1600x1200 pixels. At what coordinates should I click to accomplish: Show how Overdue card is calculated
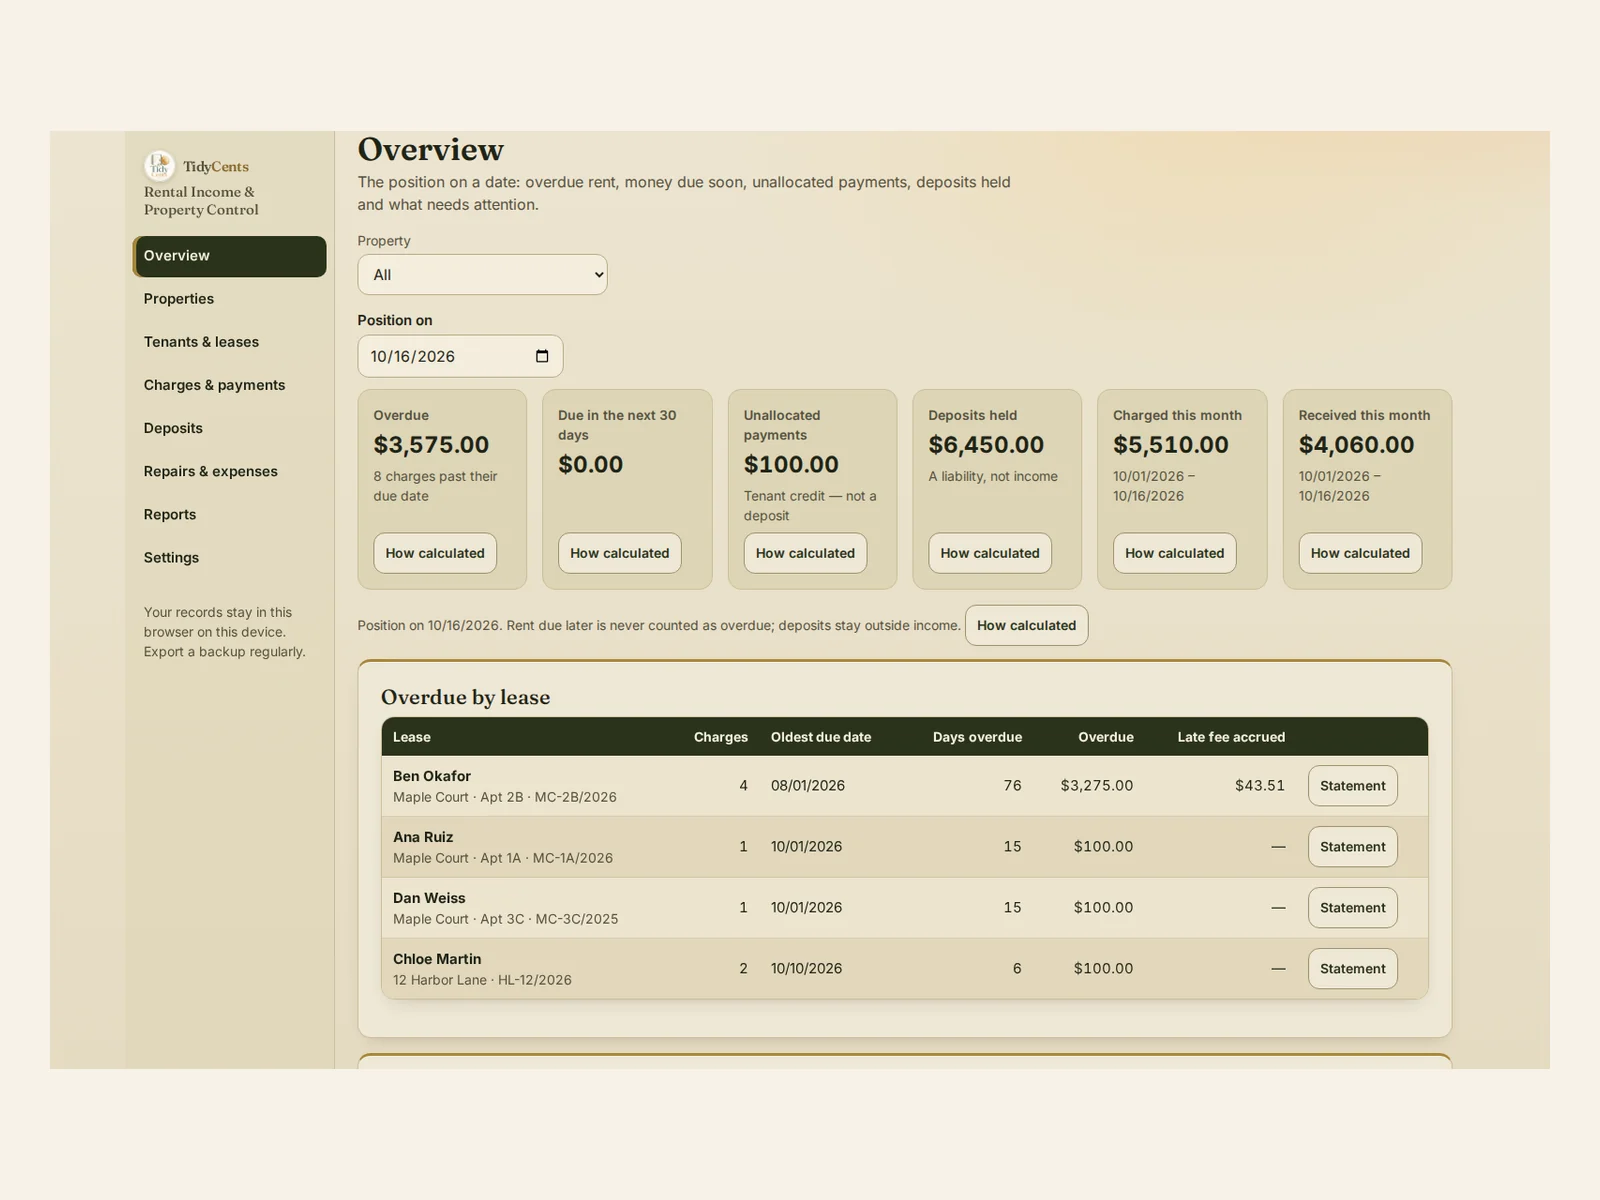[435, 553]
